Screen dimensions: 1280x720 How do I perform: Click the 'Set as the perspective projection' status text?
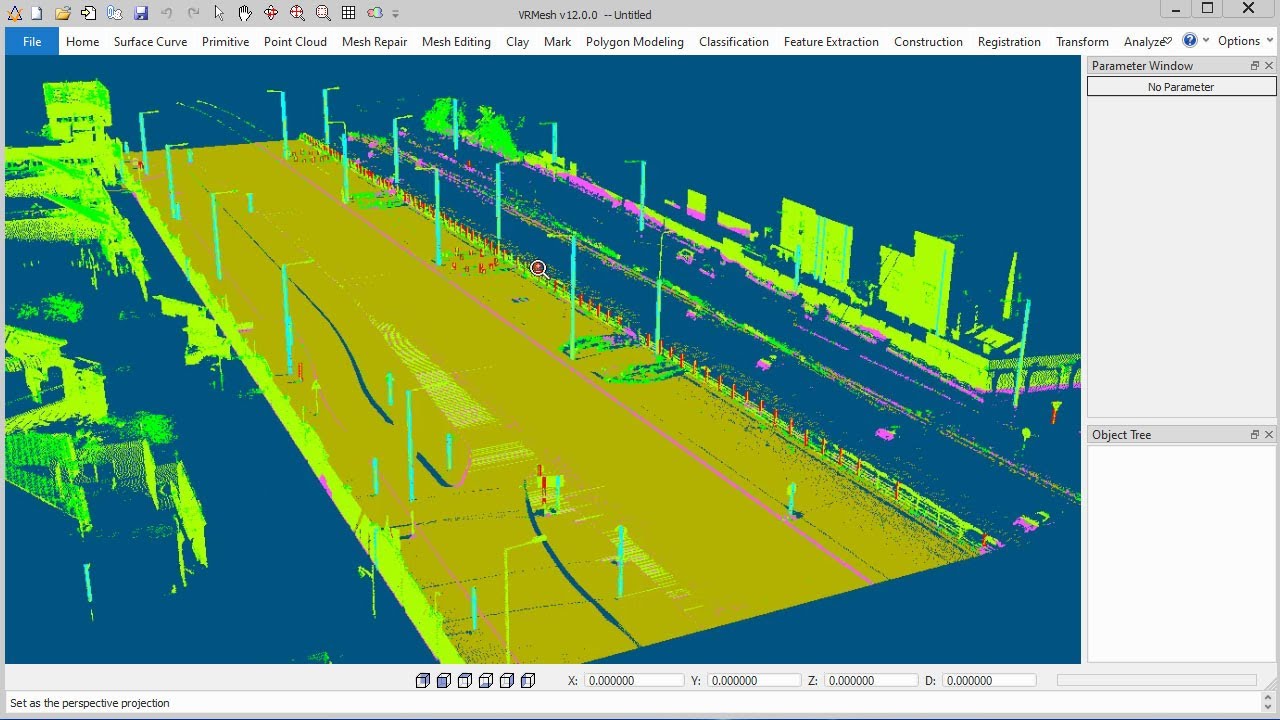(x=90, y=703)
